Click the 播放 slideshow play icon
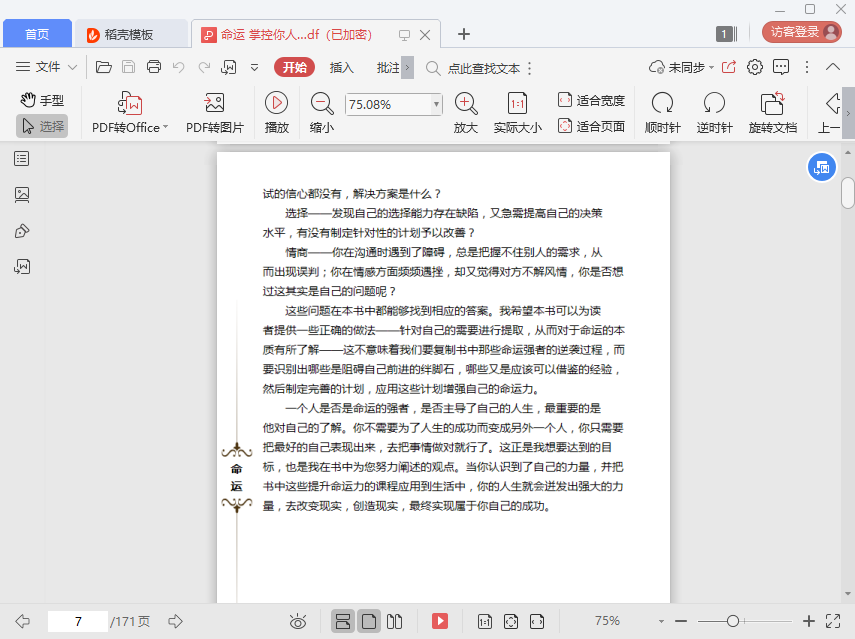 coord(277,103)
